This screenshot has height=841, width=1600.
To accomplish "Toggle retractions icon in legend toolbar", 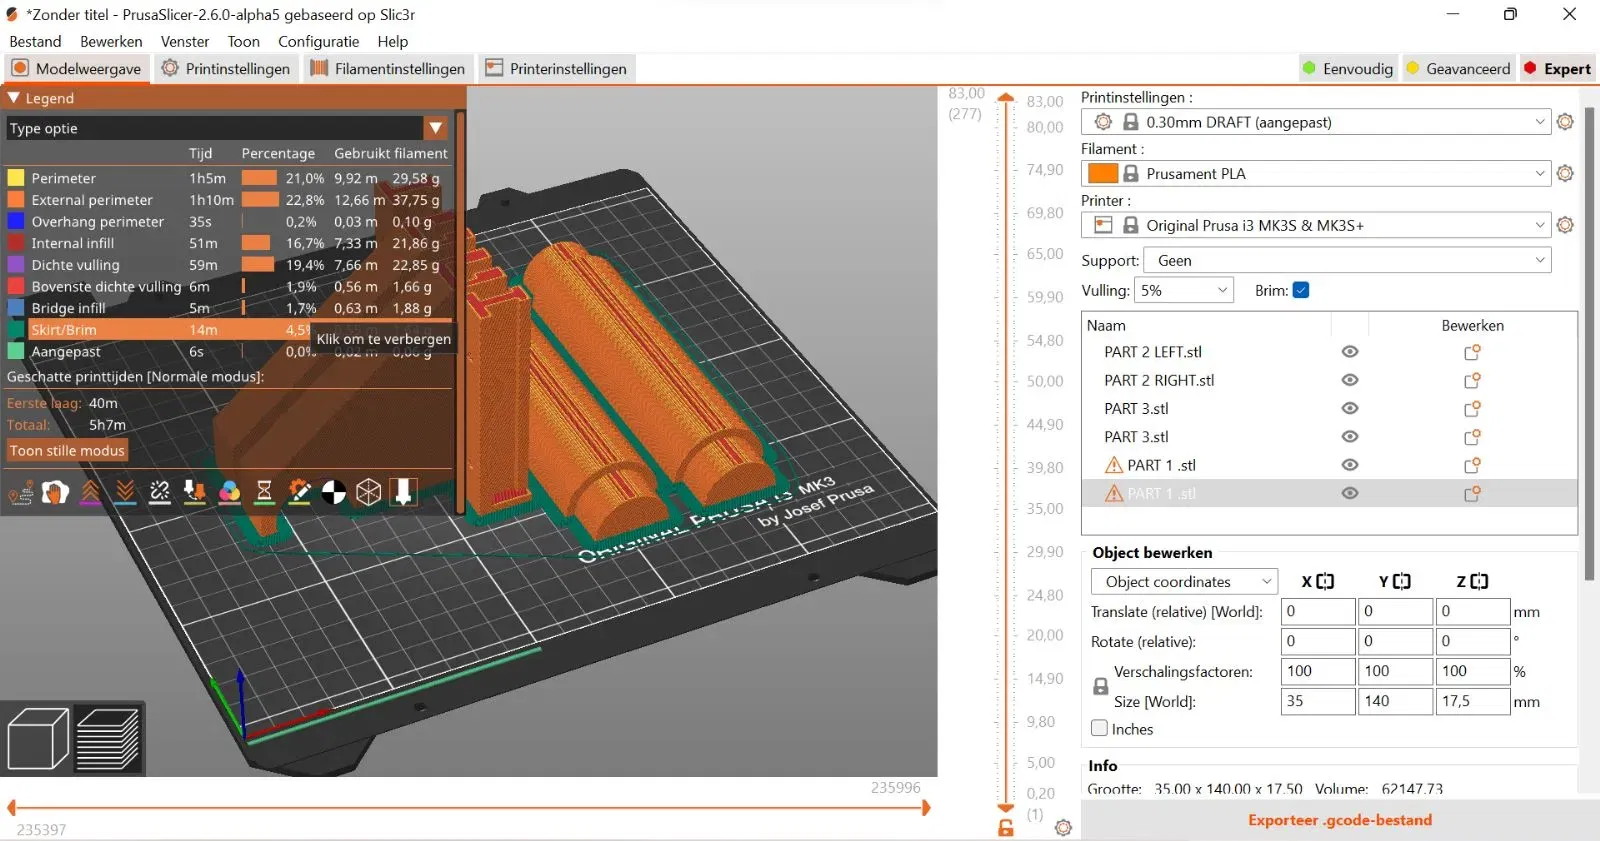I will (x=90, y=492).
